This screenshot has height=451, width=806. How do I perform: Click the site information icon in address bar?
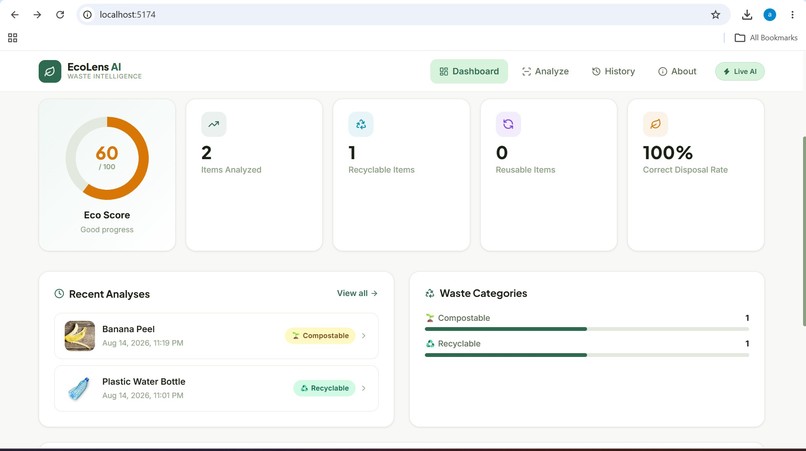click(x=87, y=14)
